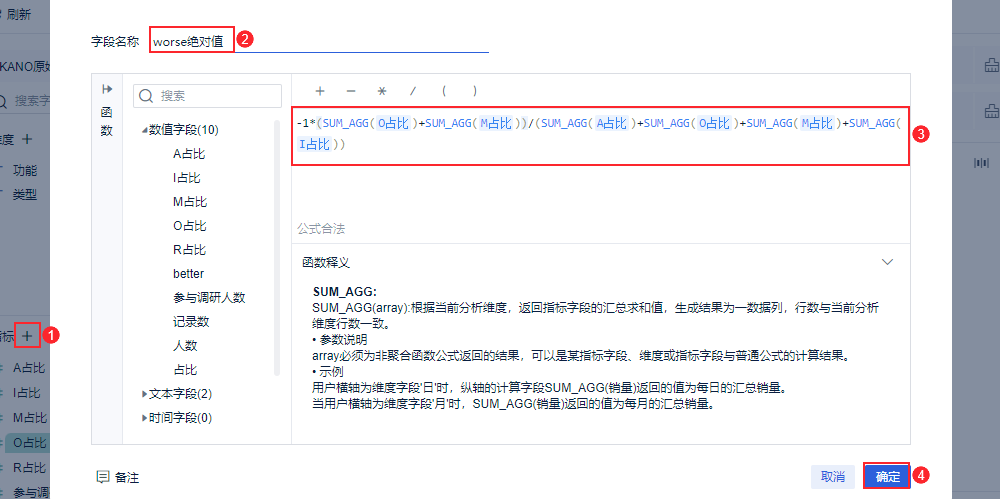Select highlighted O占比 indicator in background panel
1000x499 pixels.
click(29, 443)
